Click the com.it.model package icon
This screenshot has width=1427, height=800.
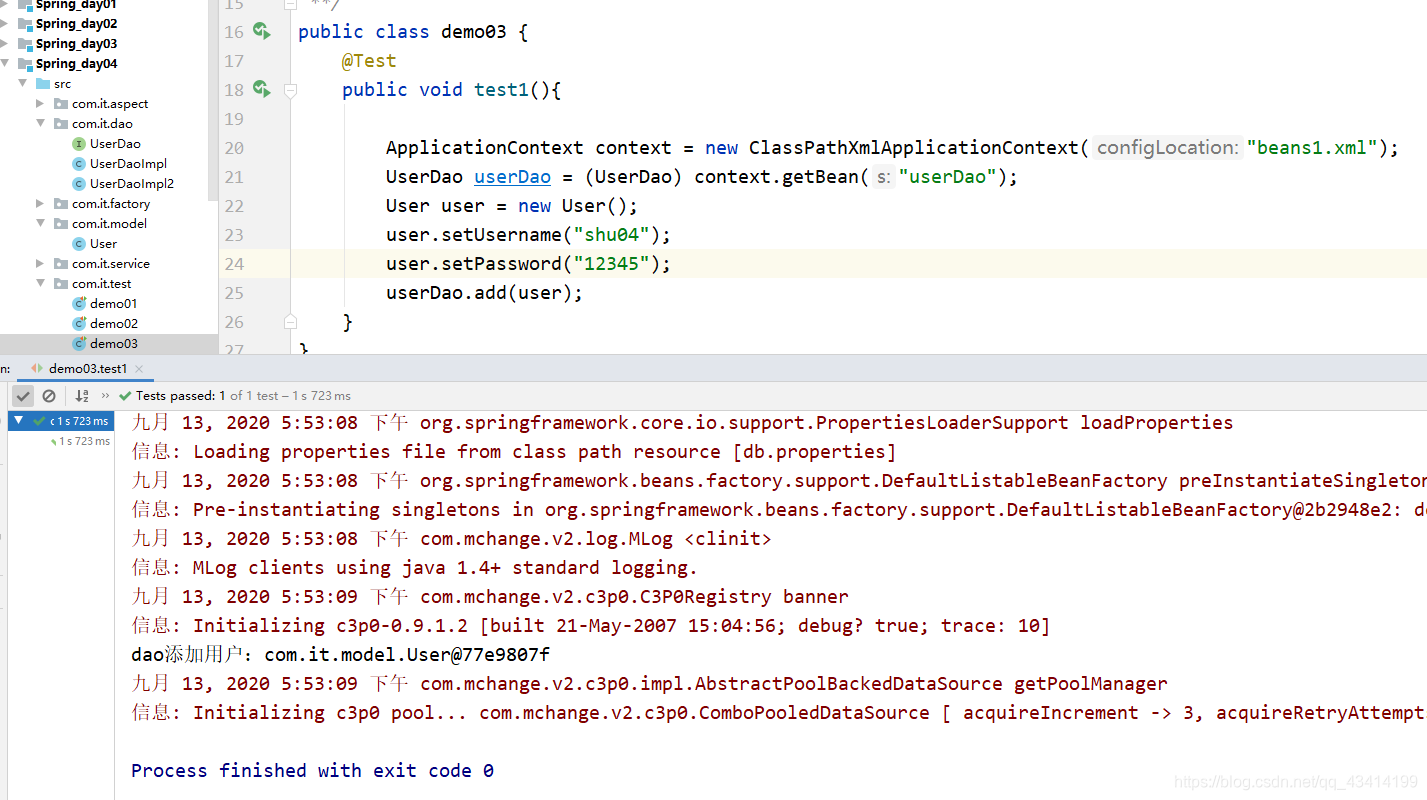61,223
